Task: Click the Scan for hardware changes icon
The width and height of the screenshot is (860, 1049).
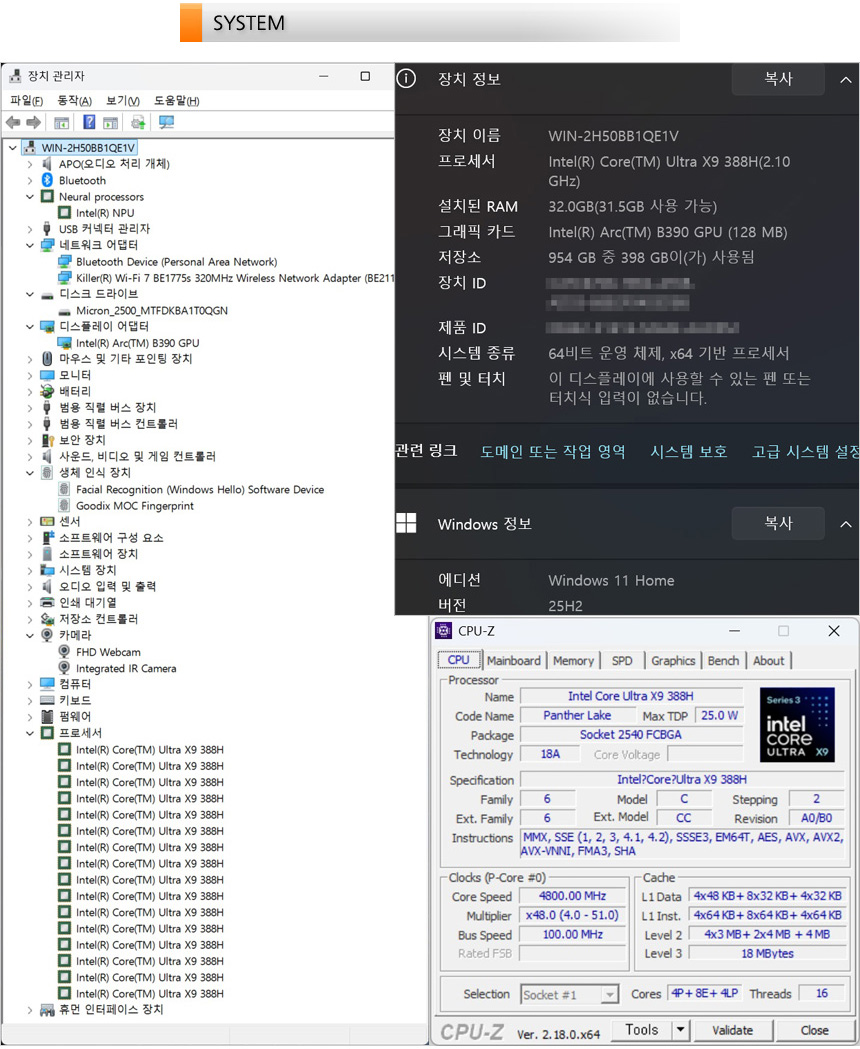Action: click(x=166, y=122)
